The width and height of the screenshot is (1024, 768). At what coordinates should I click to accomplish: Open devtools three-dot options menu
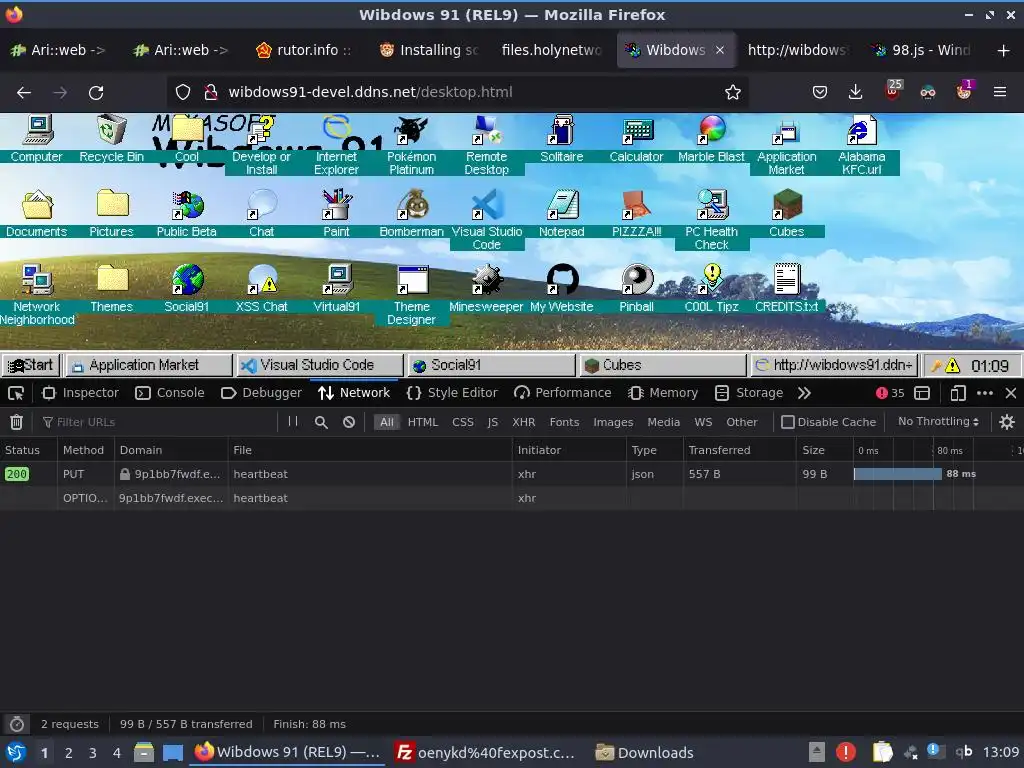985,393
